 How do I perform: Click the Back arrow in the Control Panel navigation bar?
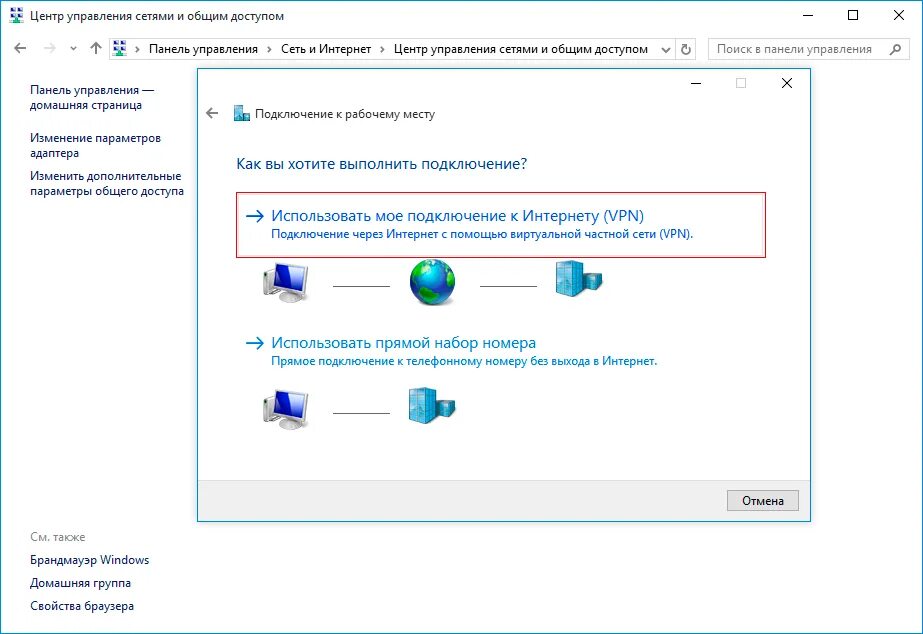[x=20, y=49]
